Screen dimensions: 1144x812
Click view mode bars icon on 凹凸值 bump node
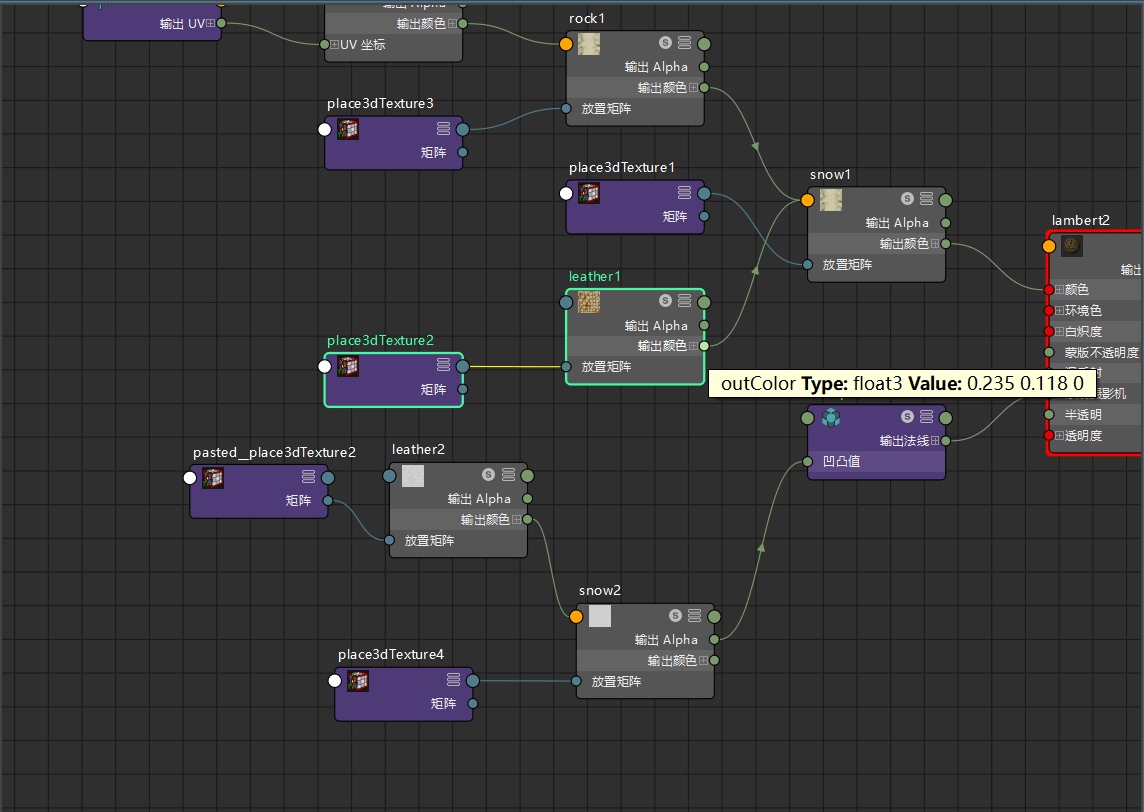927,417
